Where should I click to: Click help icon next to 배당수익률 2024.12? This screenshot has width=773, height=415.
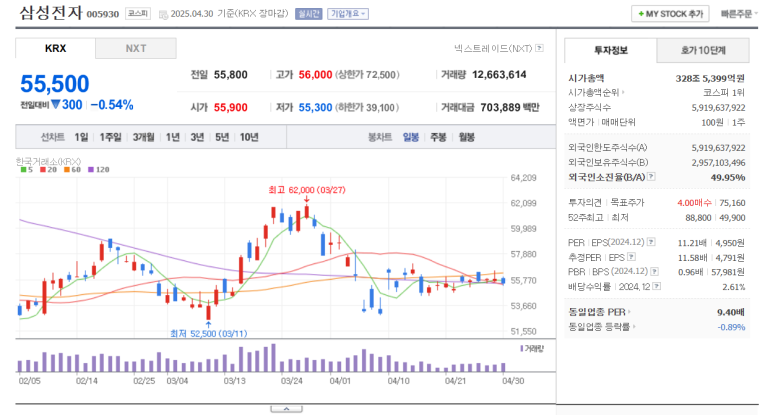coord(657,286)
